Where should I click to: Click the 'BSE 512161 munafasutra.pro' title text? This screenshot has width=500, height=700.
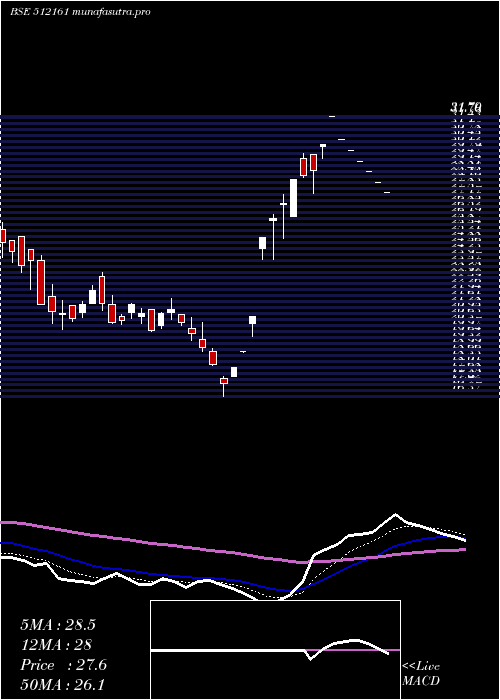80,12
